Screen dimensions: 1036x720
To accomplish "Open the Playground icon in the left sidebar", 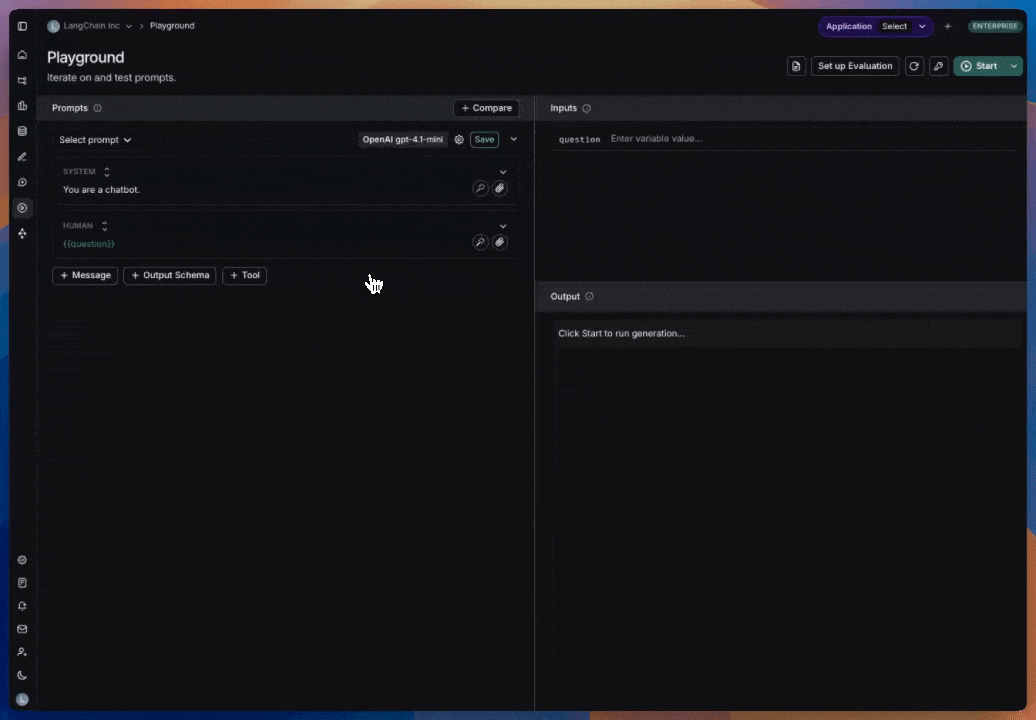I will click(22, 208).
